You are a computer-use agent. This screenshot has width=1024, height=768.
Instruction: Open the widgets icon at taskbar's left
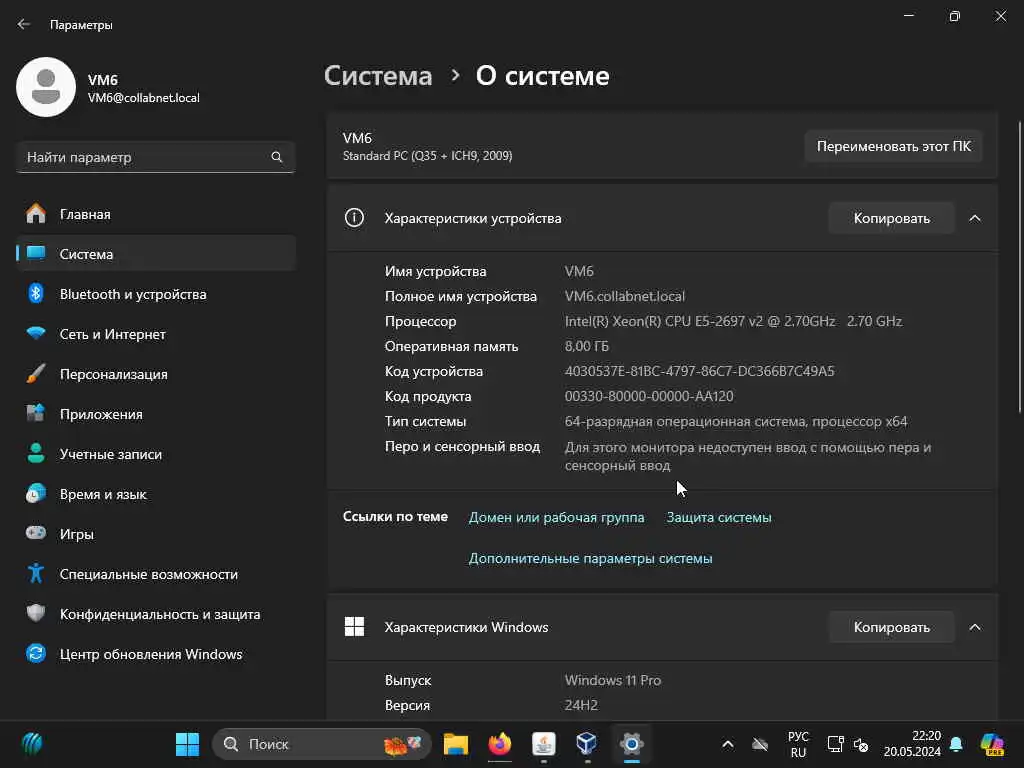[x=32, y=744]
